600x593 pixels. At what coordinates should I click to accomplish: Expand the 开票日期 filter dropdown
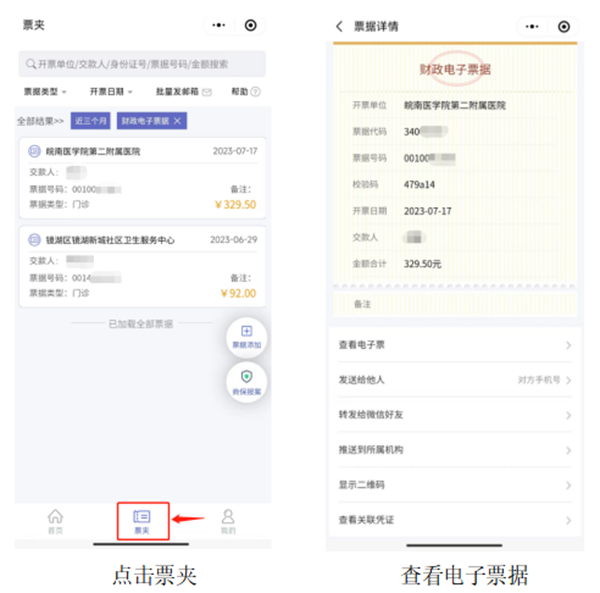(x=111, y=92)
